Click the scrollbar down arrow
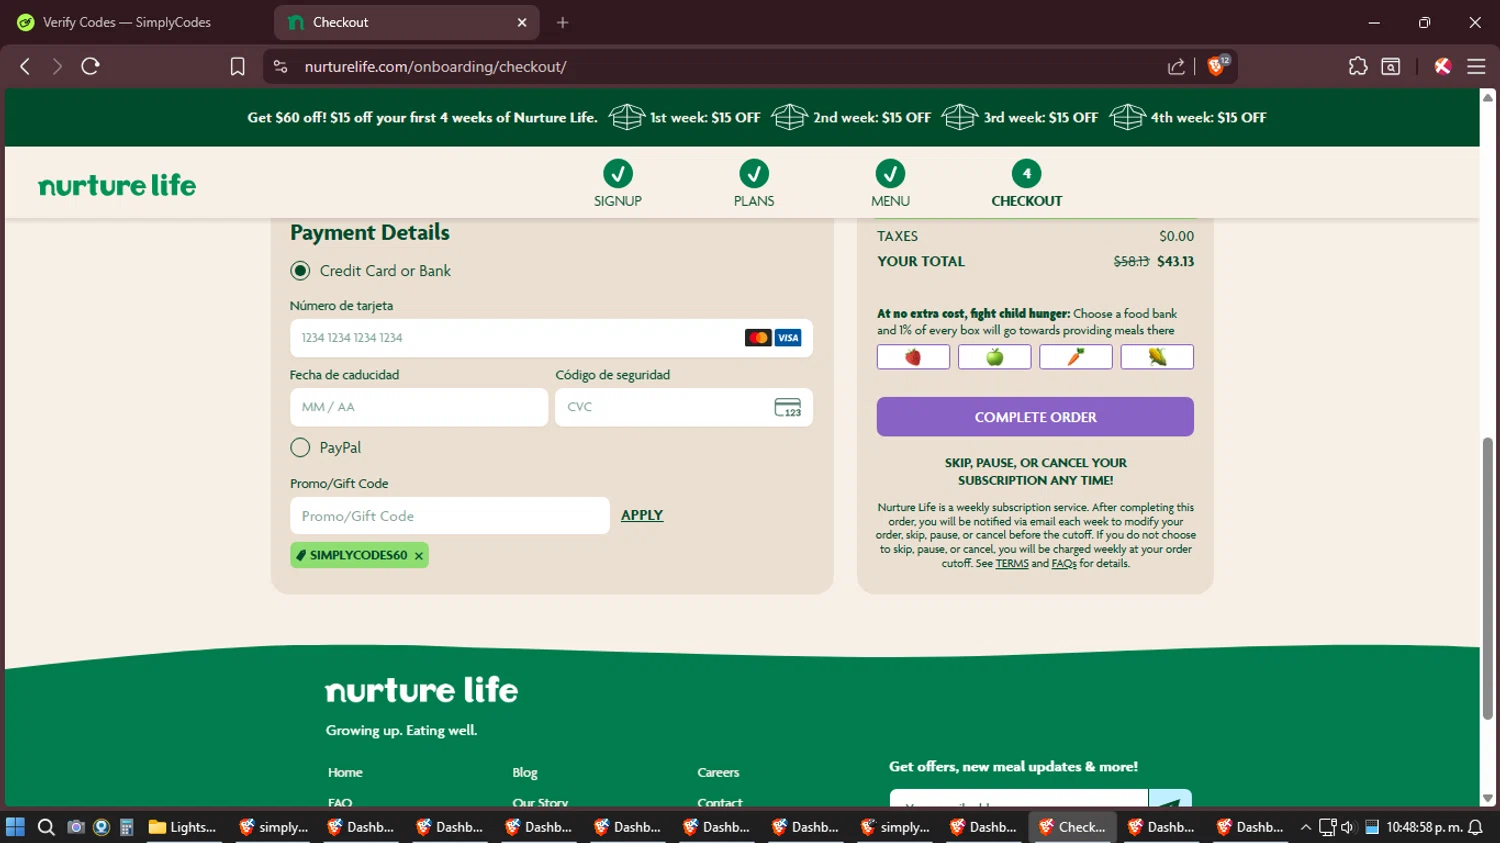This screenshot has height=843, width=1500. 1488,798
